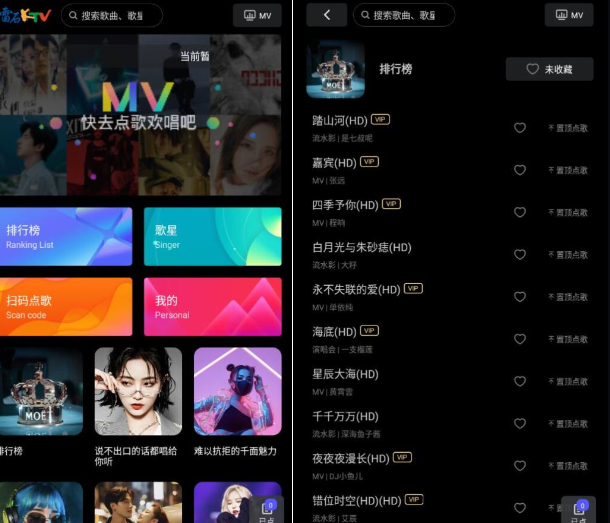Click the 雷石KTV logo
The width and height of the screenshot is (610, 523).
click(25, 15)
